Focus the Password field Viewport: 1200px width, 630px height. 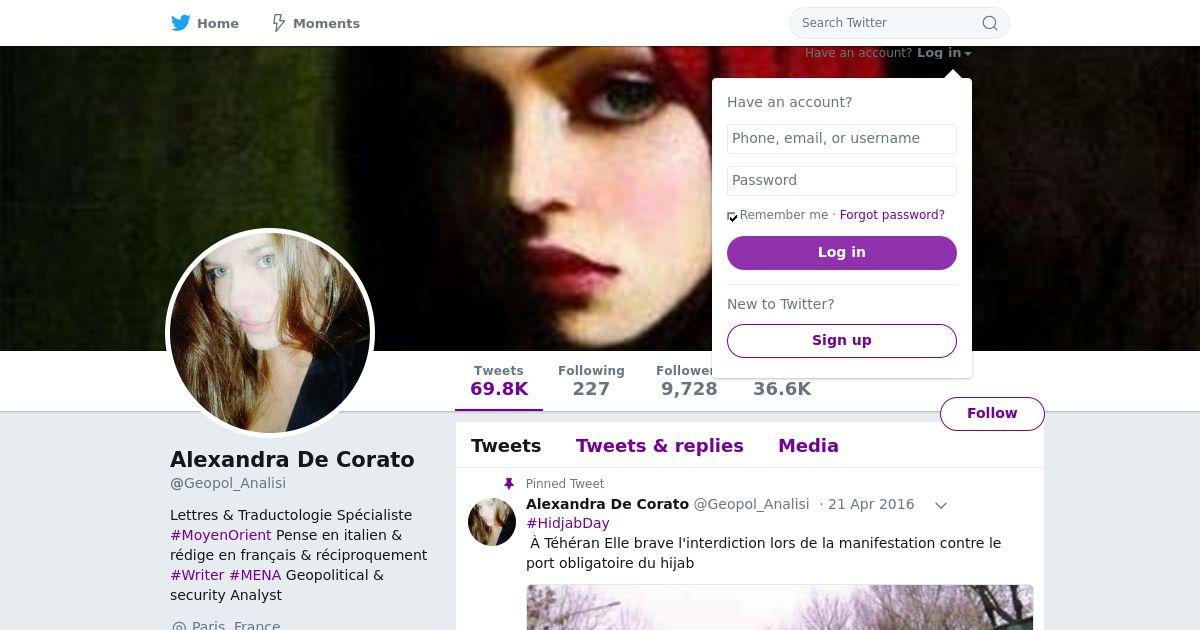coord(842,181)
